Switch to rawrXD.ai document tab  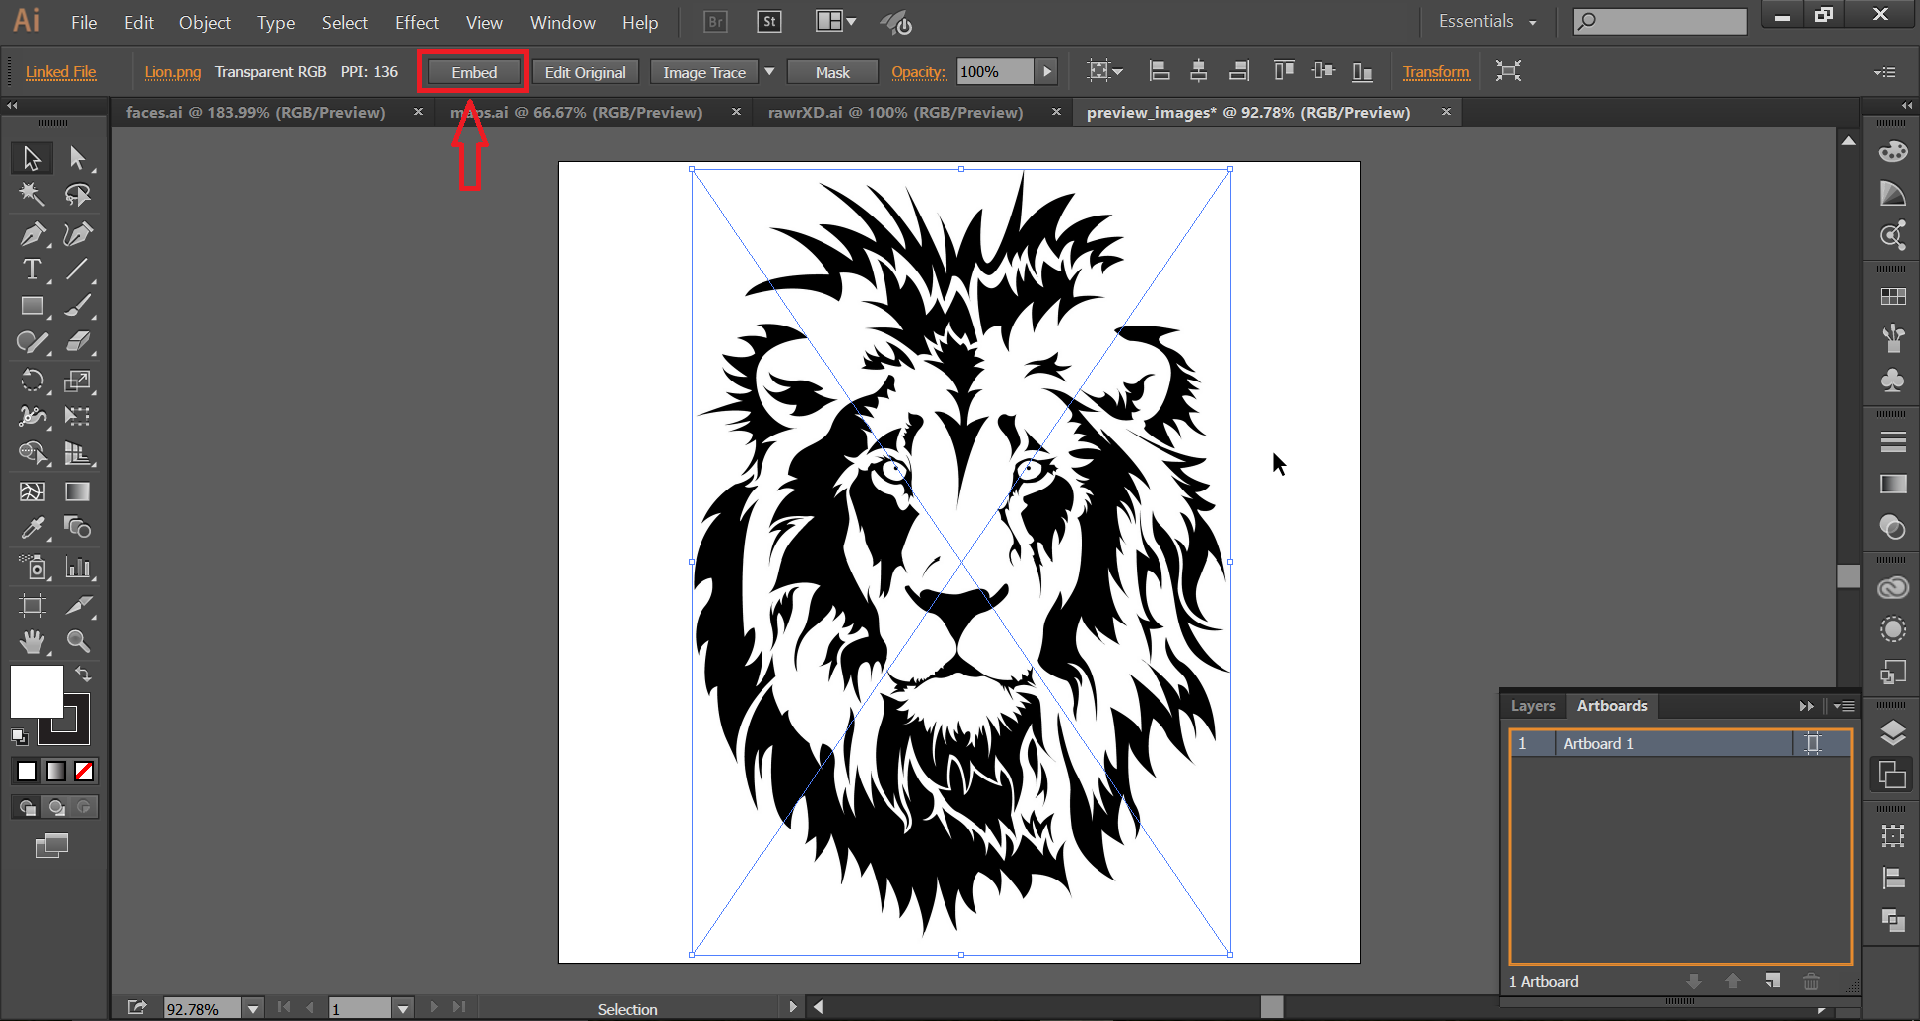[x=895, y=112]
